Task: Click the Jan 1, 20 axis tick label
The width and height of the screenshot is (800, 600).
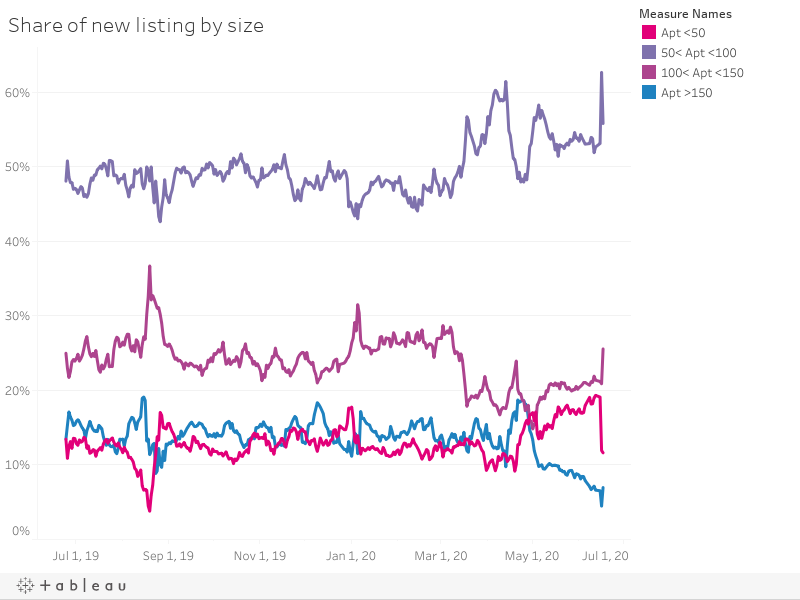Action: point(351,556)
